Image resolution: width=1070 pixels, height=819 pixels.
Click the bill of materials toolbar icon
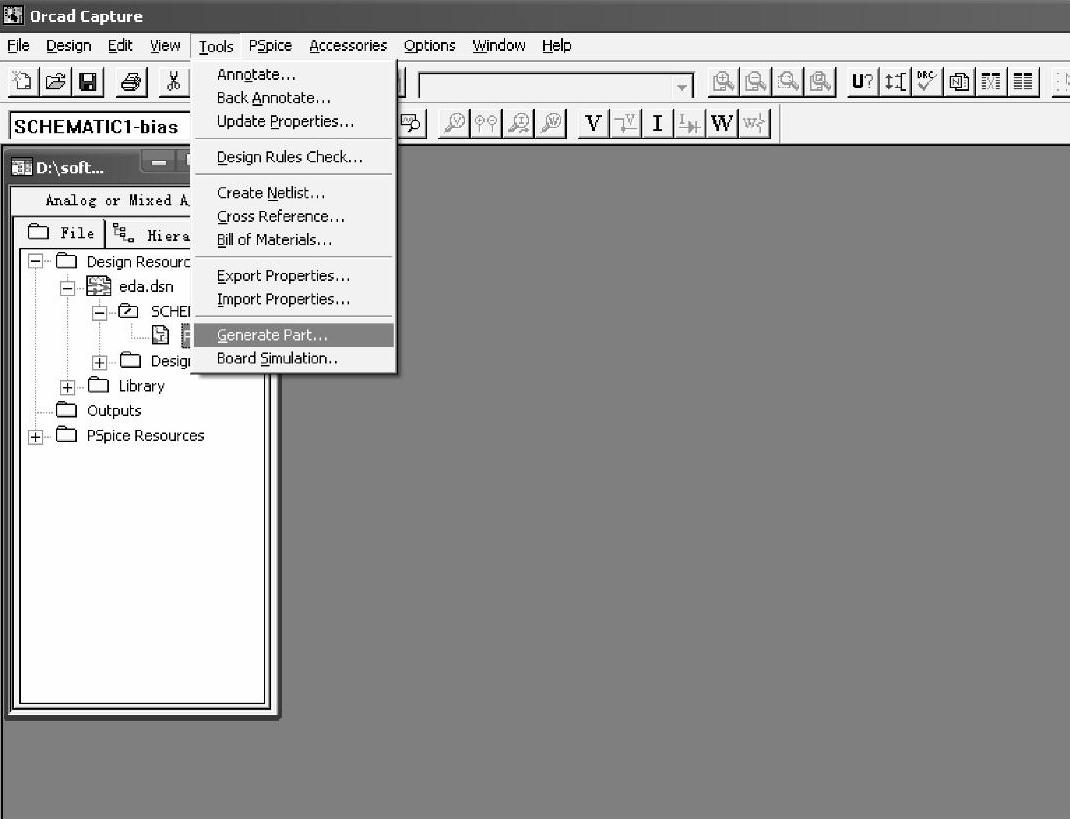1023,82
